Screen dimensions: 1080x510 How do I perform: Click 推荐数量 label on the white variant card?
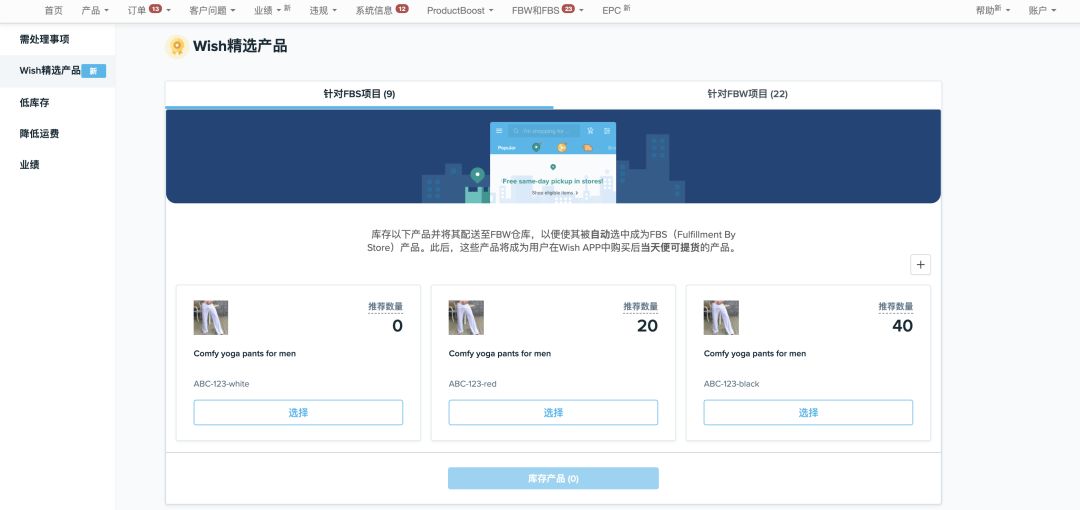pos(386,307)
